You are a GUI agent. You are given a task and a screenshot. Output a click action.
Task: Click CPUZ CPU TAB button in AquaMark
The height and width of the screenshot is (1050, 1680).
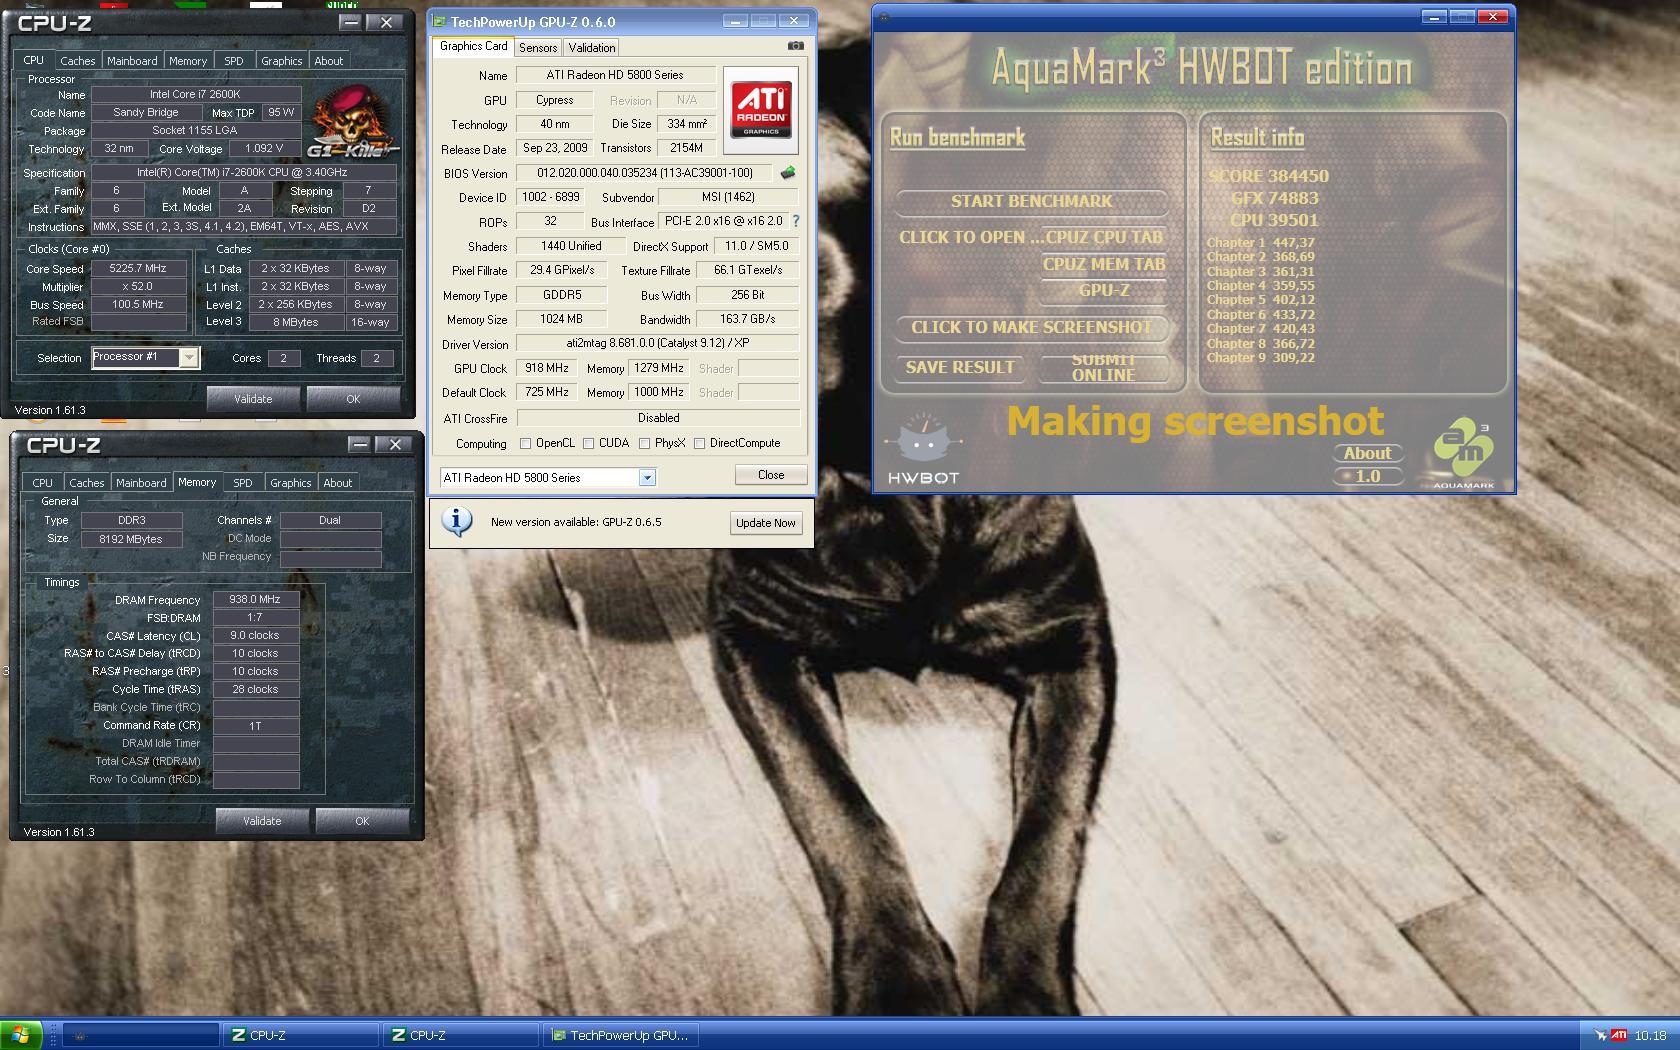coord(1103,237)
